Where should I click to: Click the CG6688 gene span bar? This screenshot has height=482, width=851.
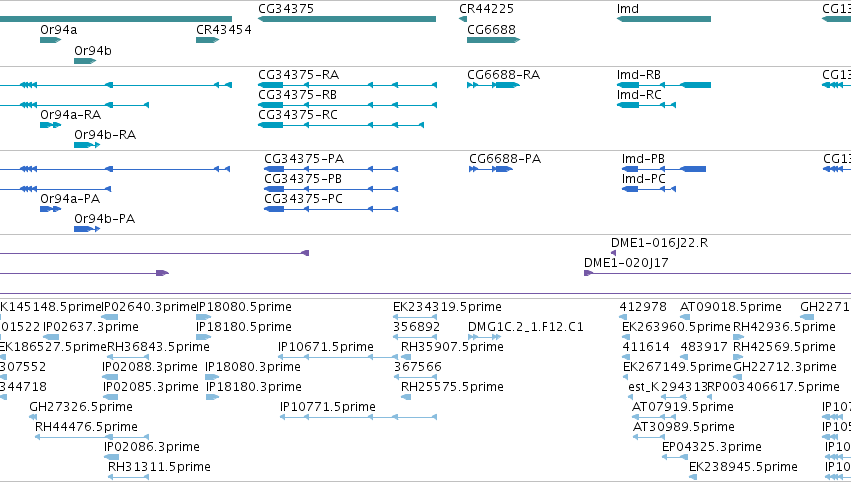tap(493, 40)
